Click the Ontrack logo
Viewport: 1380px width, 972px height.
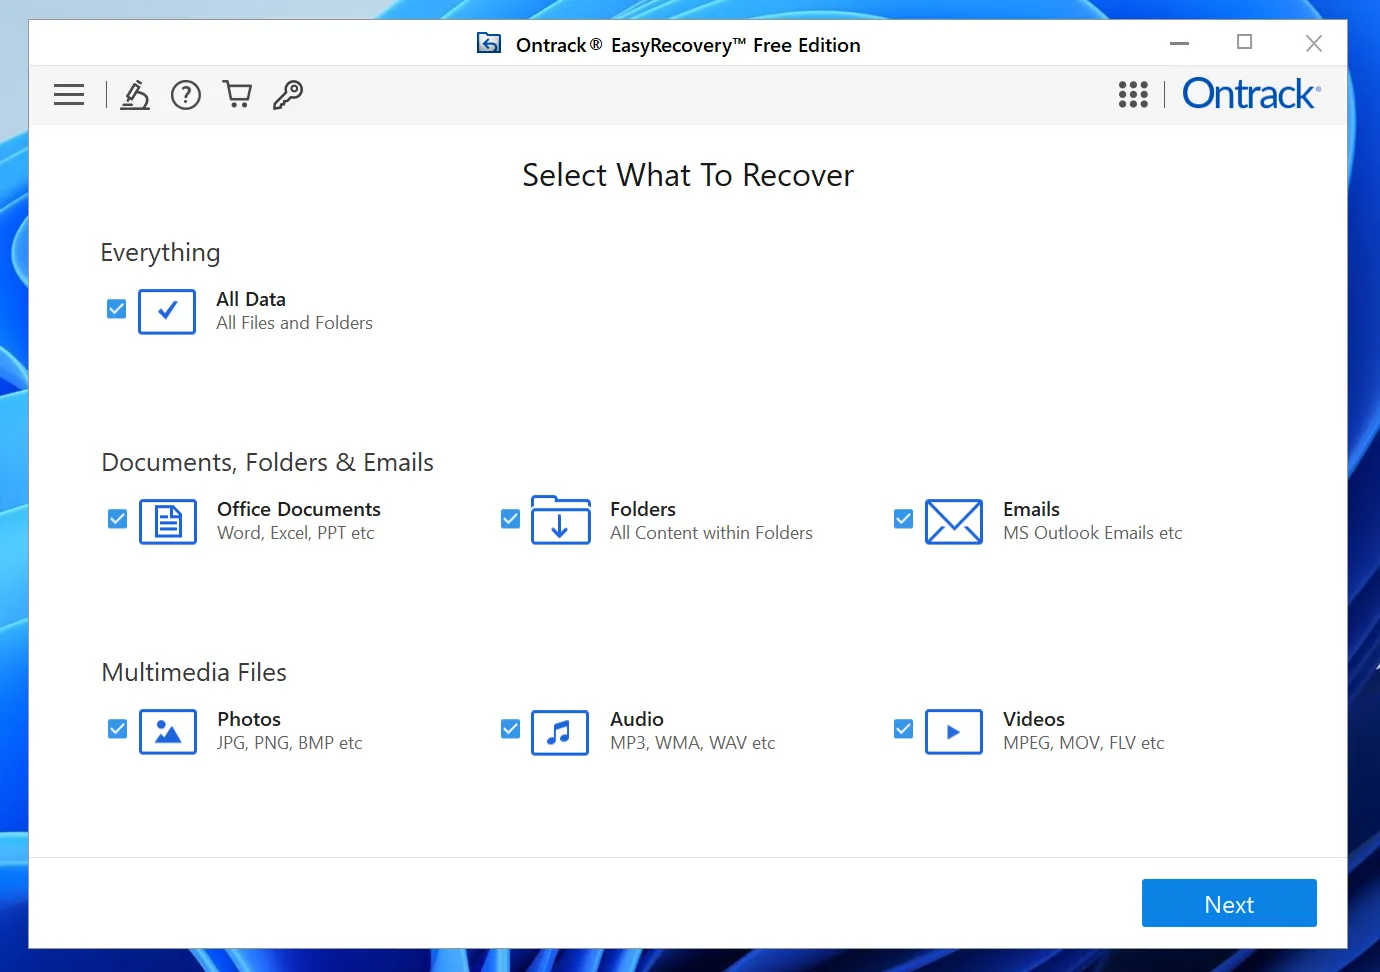coord(1251,94)
